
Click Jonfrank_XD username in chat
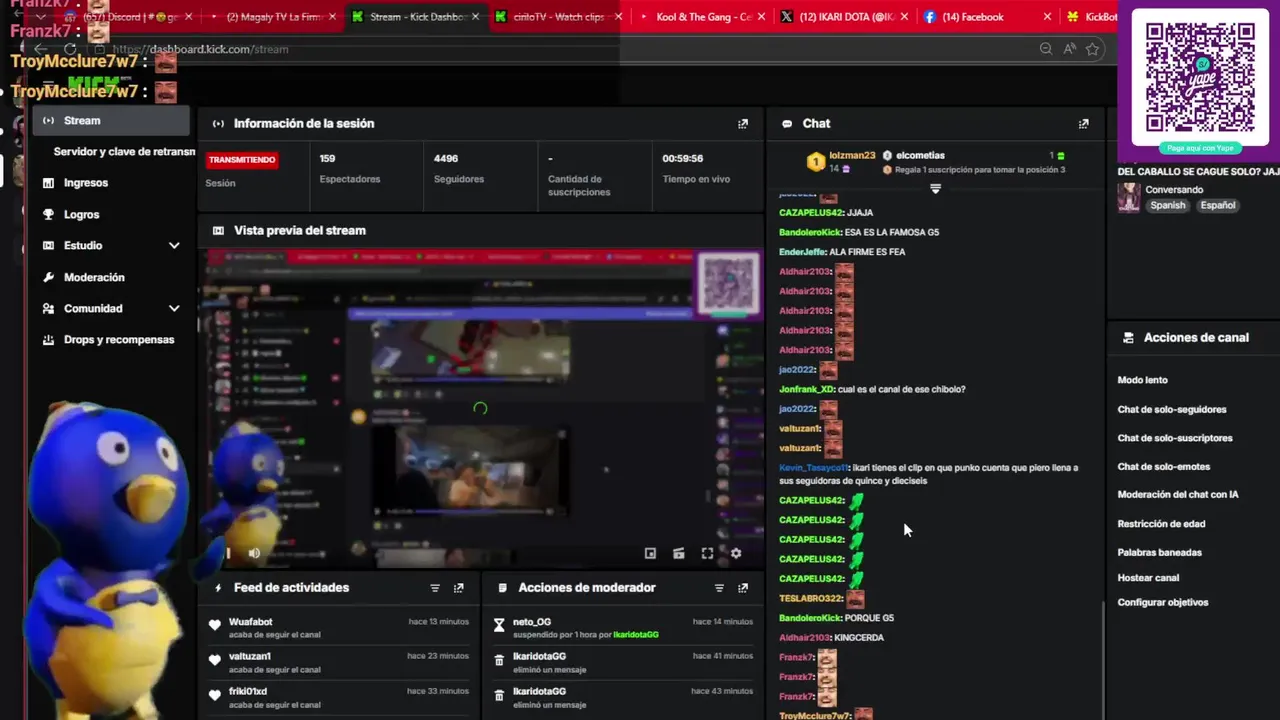click(806, 390)
